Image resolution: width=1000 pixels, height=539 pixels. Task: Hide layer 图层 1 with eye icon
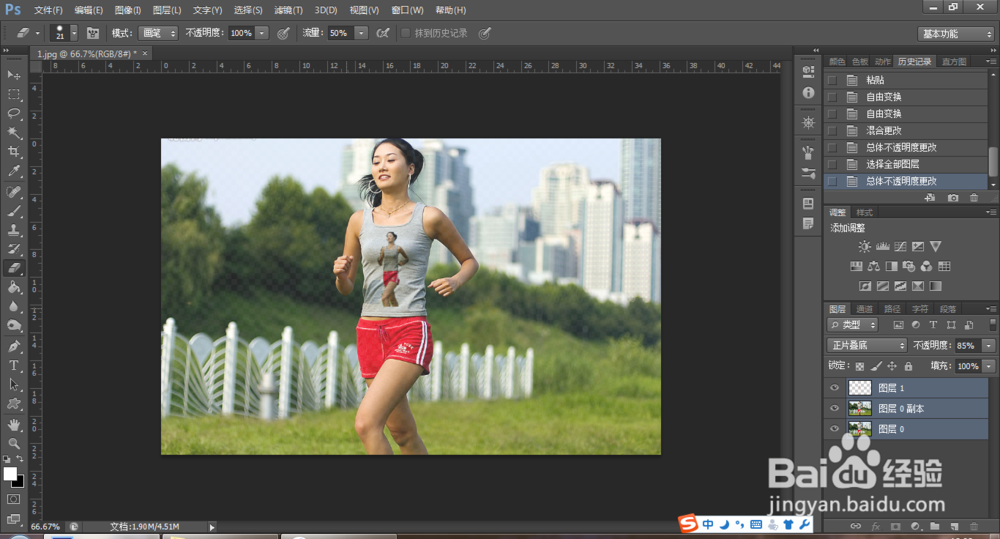(834, 388)
